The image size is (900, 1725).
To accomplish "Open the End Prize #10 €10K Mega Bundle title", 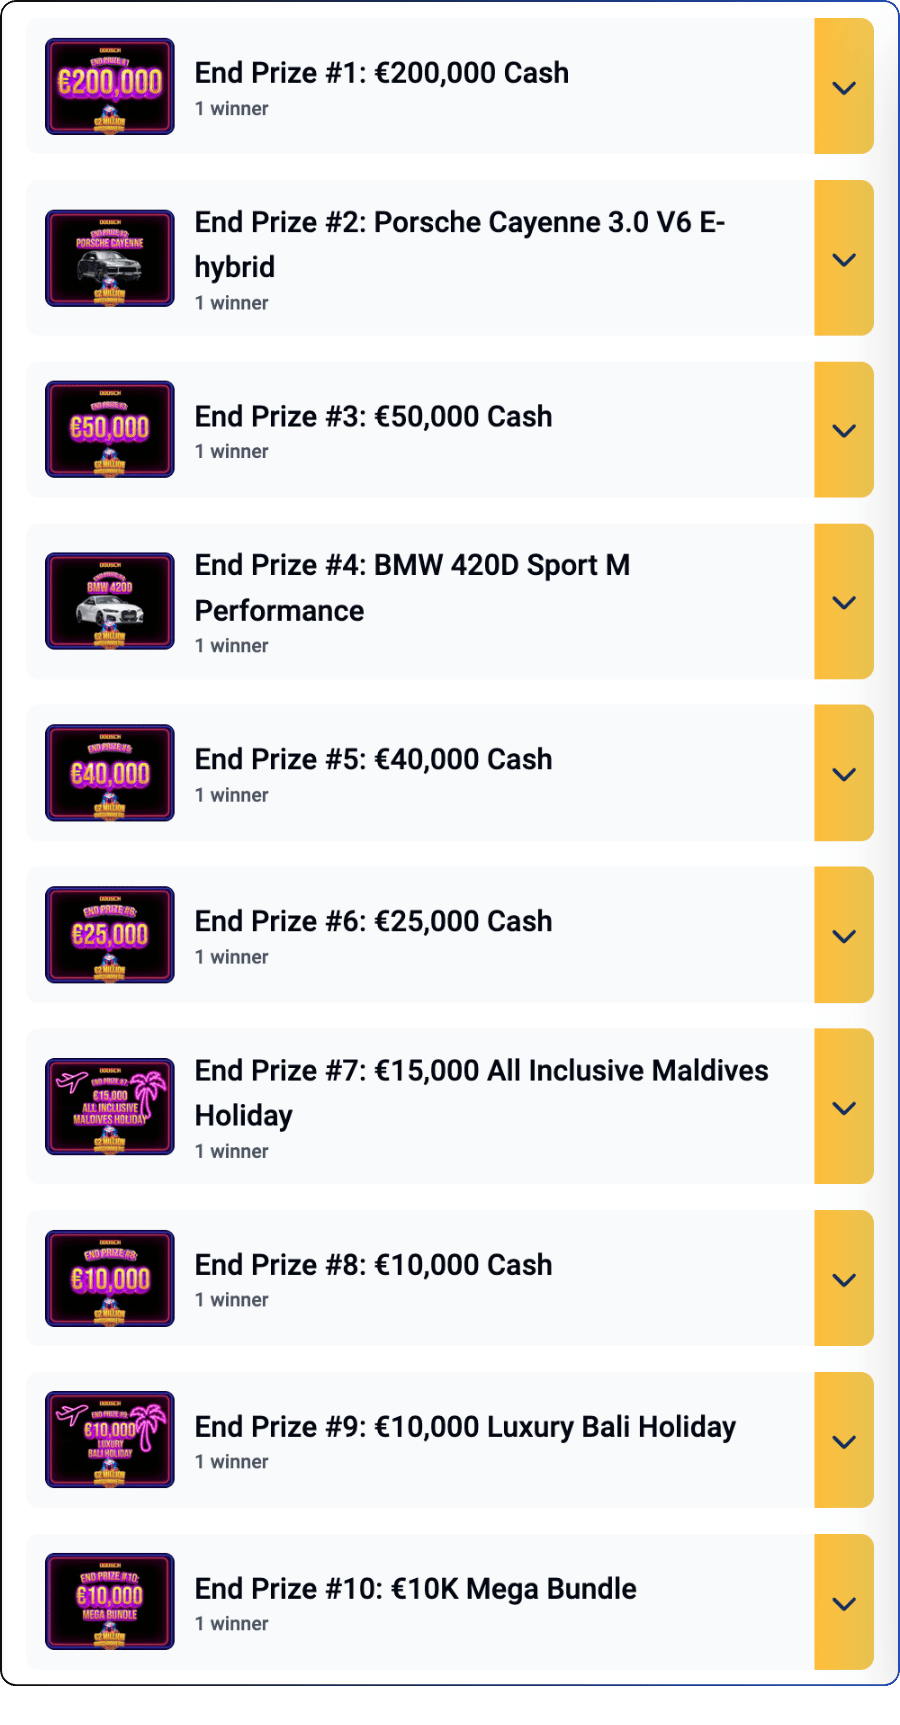I will [x=415, y=1588].
